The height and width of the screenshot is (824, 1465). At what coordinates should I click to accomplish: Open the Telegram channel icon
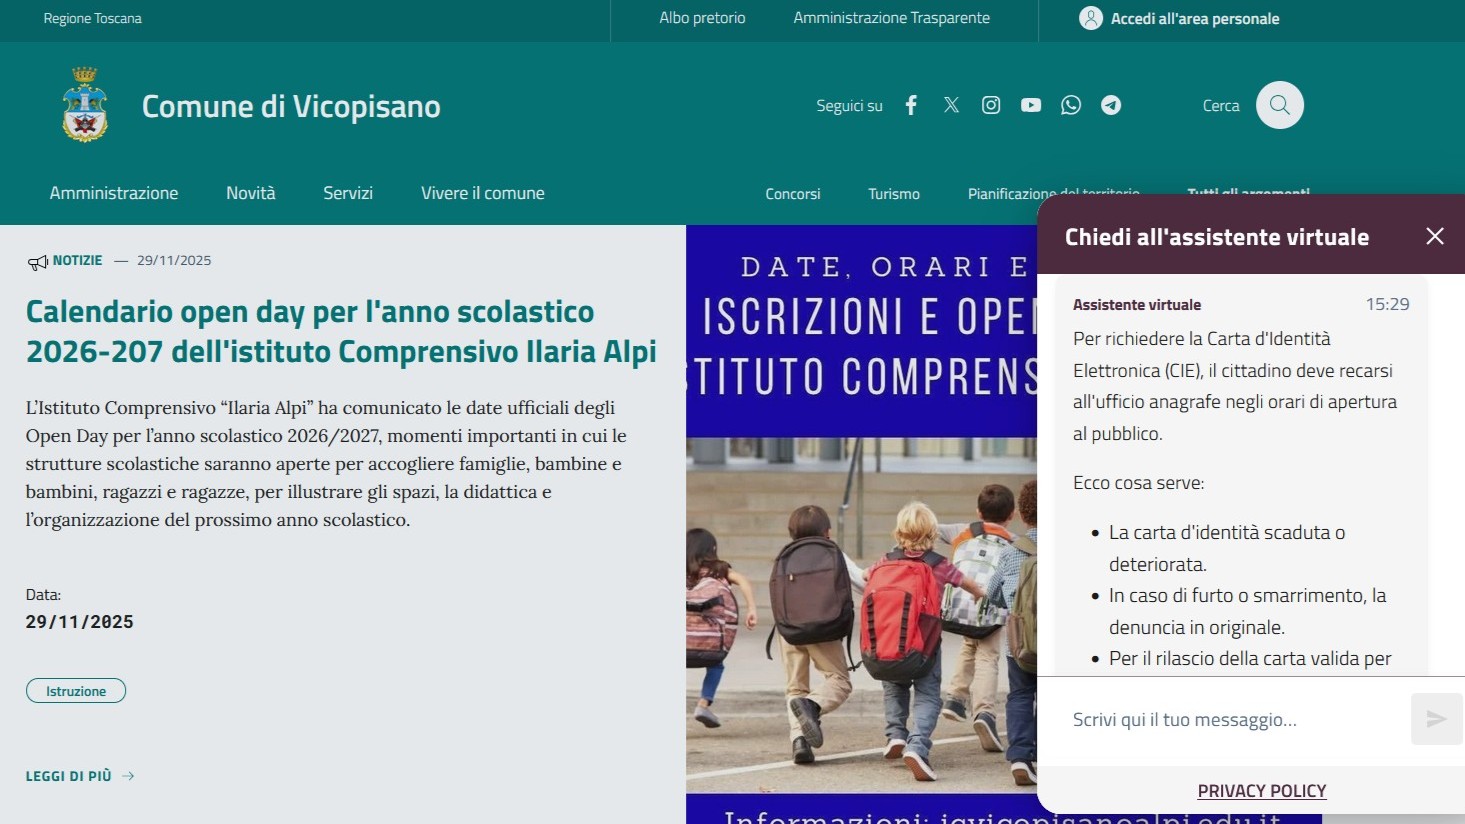(1111, 105)
